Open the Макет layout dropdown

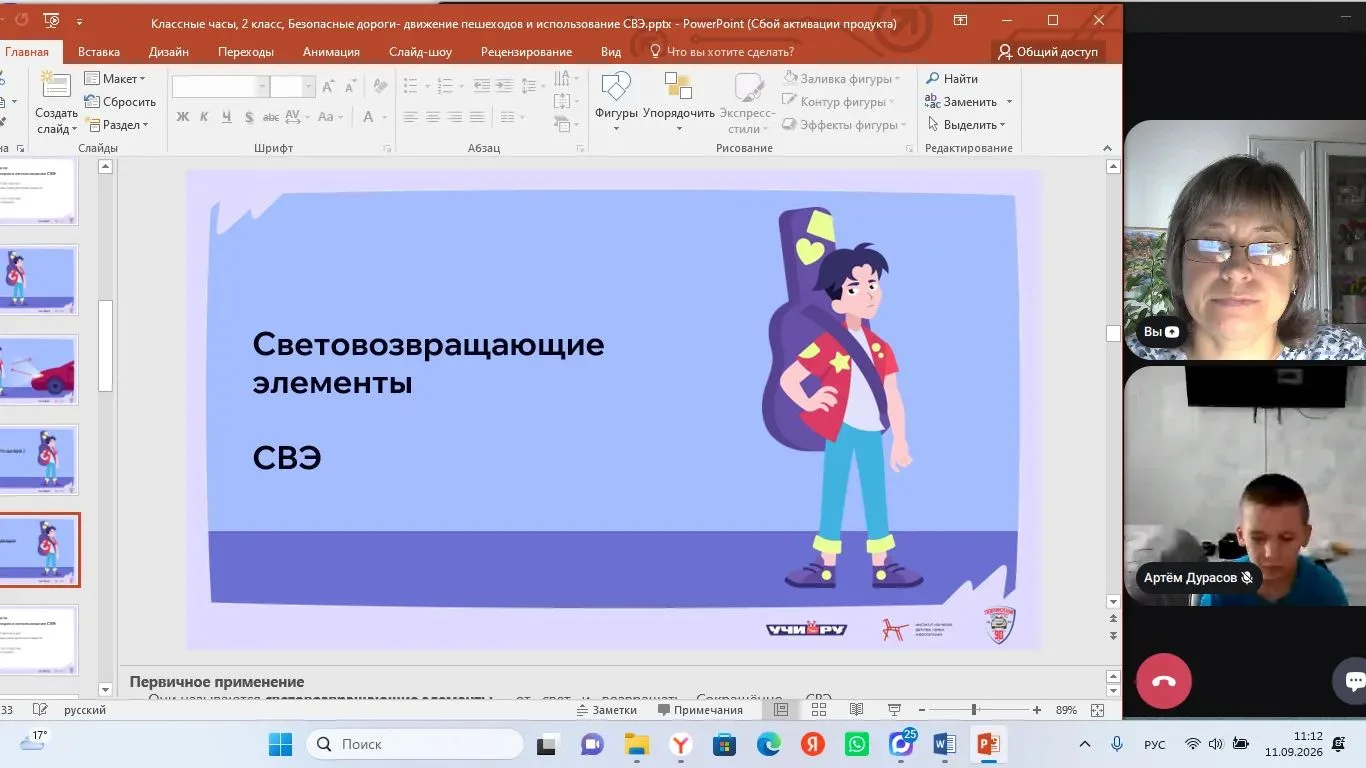click(115, 79)
